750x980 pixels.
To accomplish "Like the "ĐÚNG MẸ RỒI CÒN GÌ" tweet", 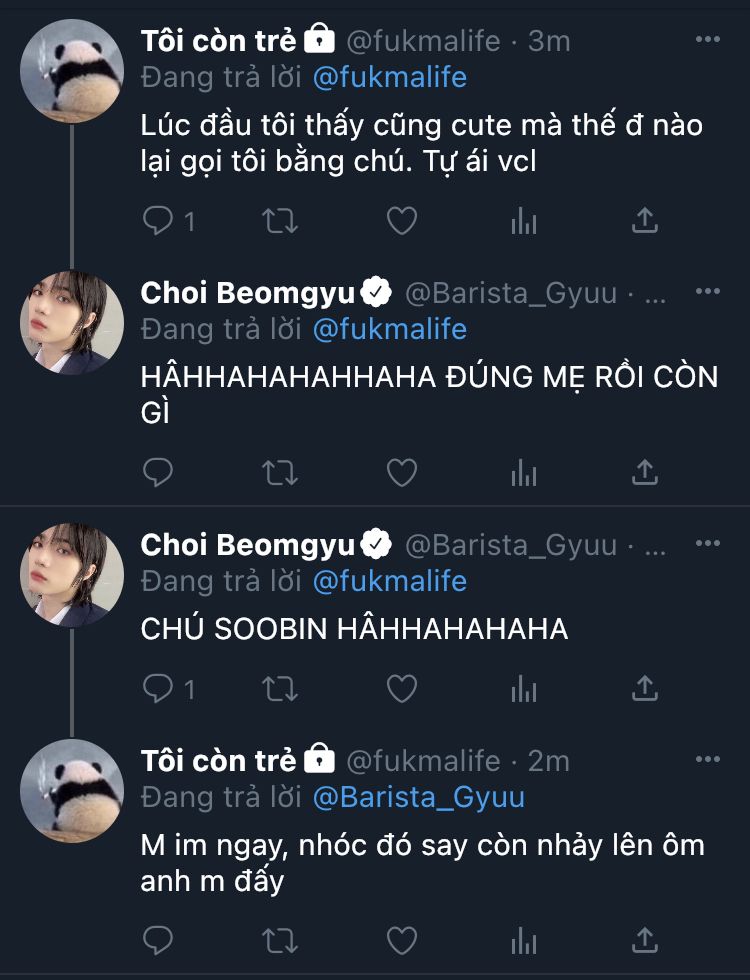I will click(401, 471).
